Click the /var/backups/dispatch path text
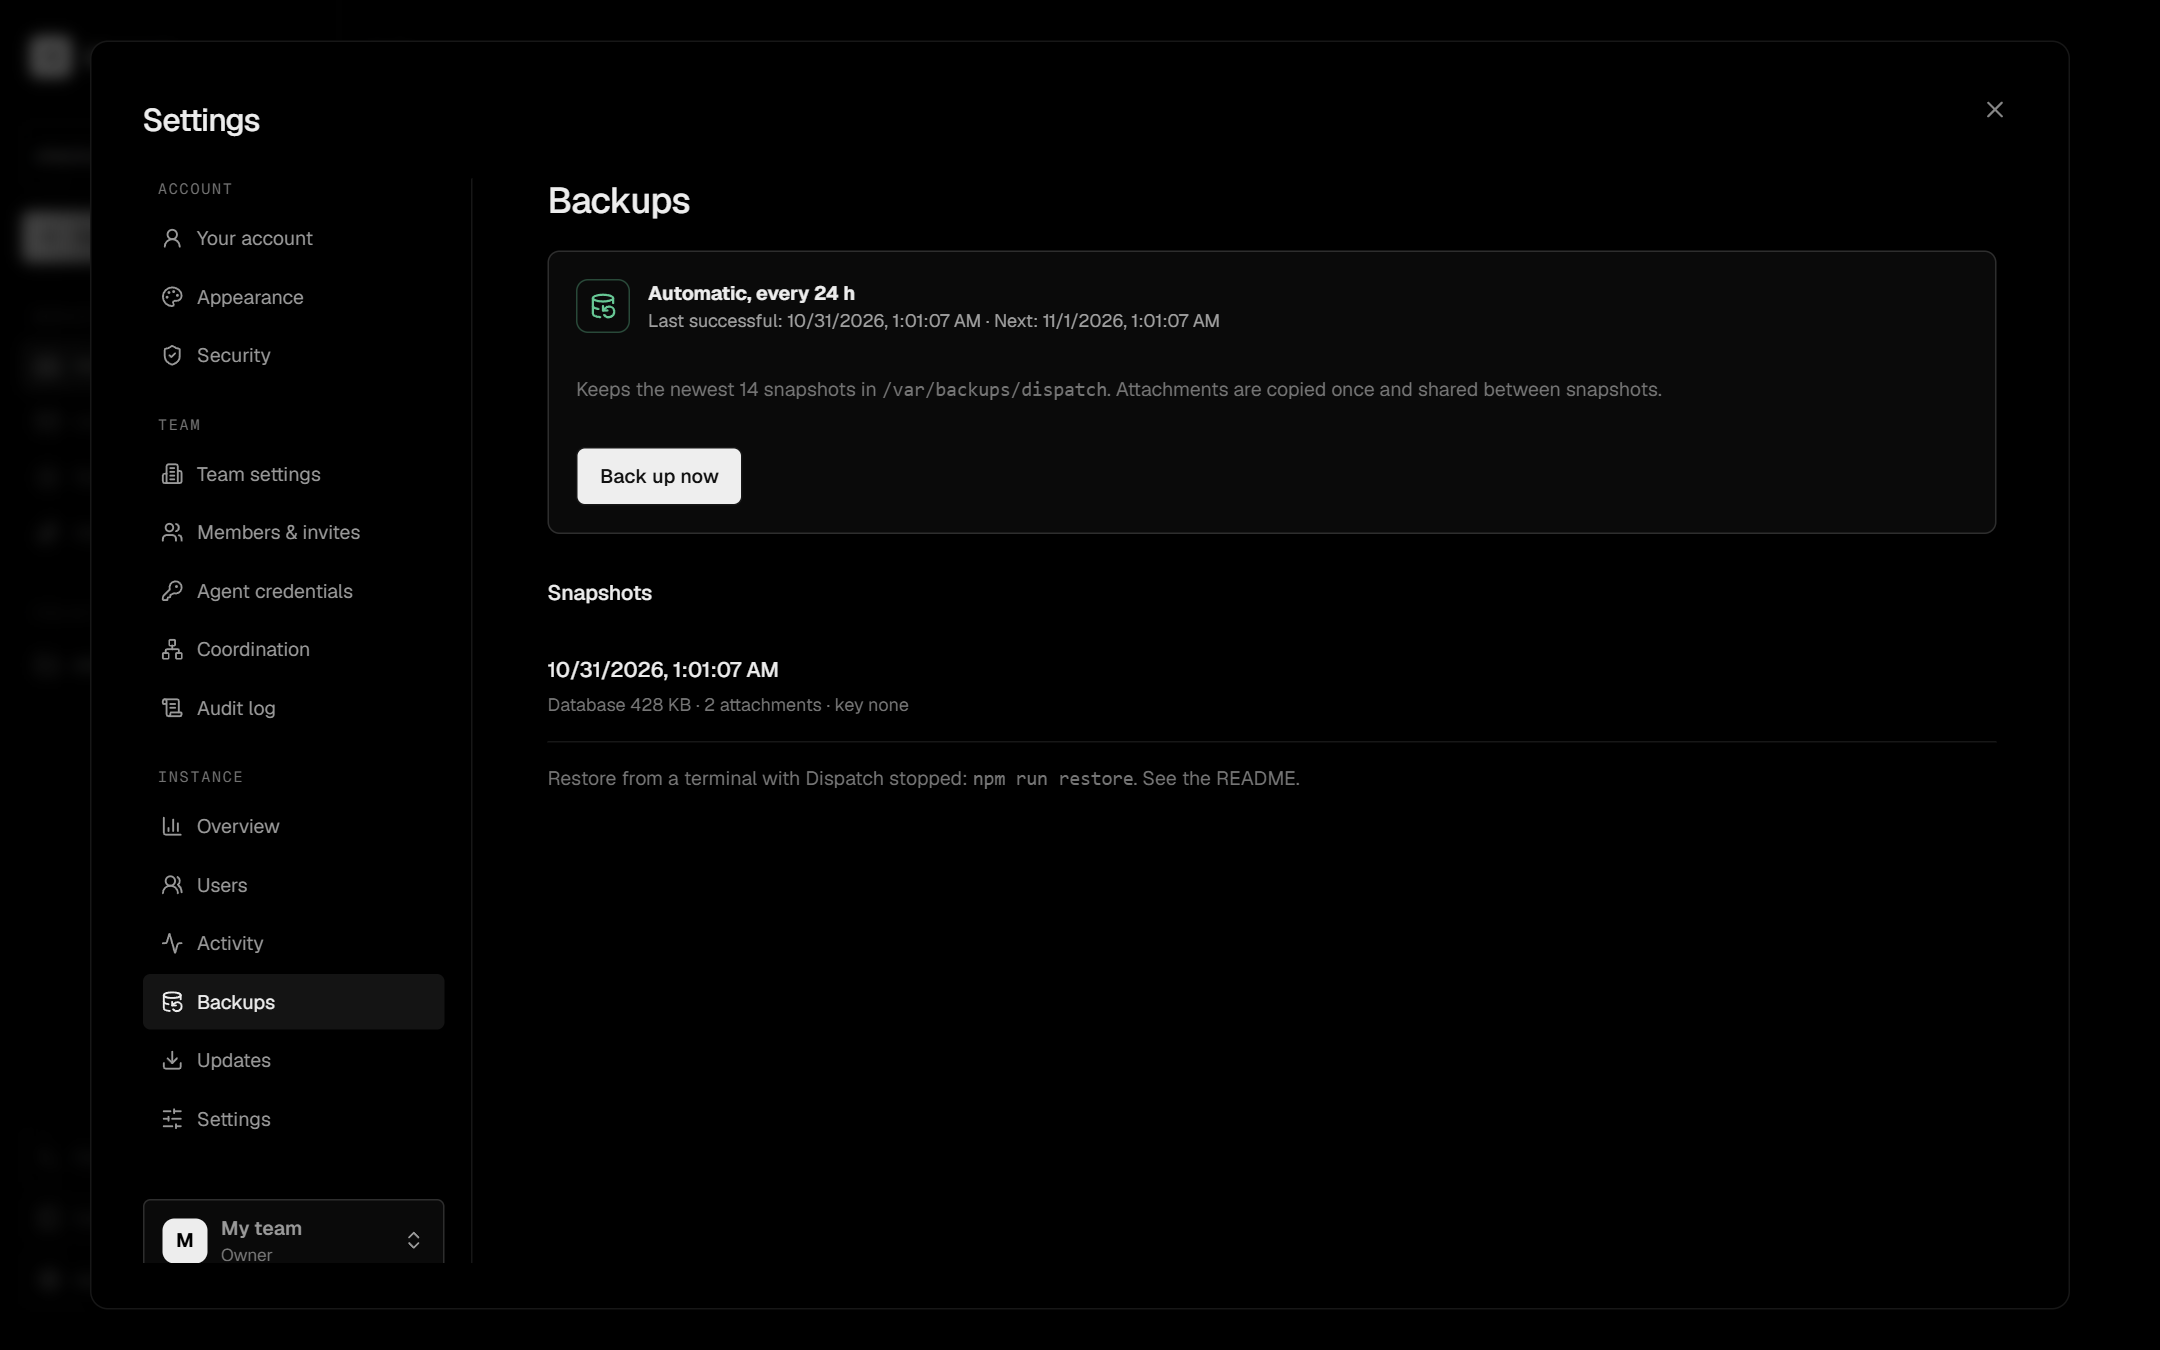Viewport: 2160px width, 1350px height. 994,389
